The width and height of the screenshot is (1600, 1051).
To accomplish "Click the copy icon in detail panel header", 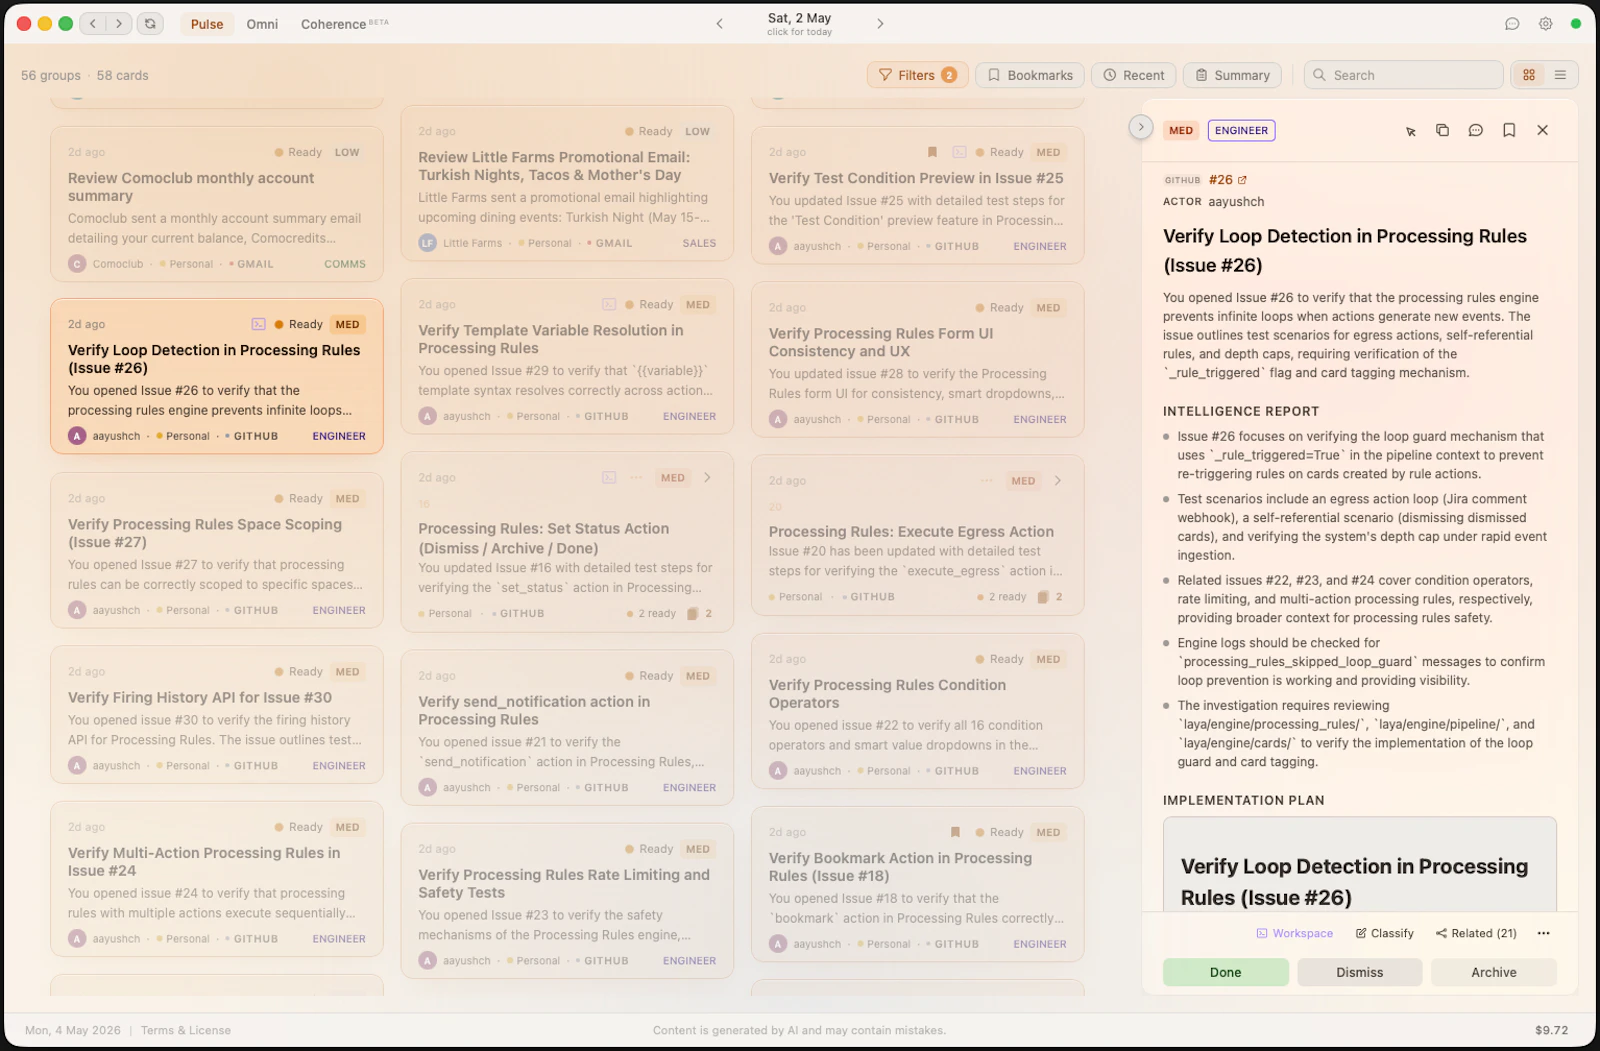I will click(x=1442, y=130).
